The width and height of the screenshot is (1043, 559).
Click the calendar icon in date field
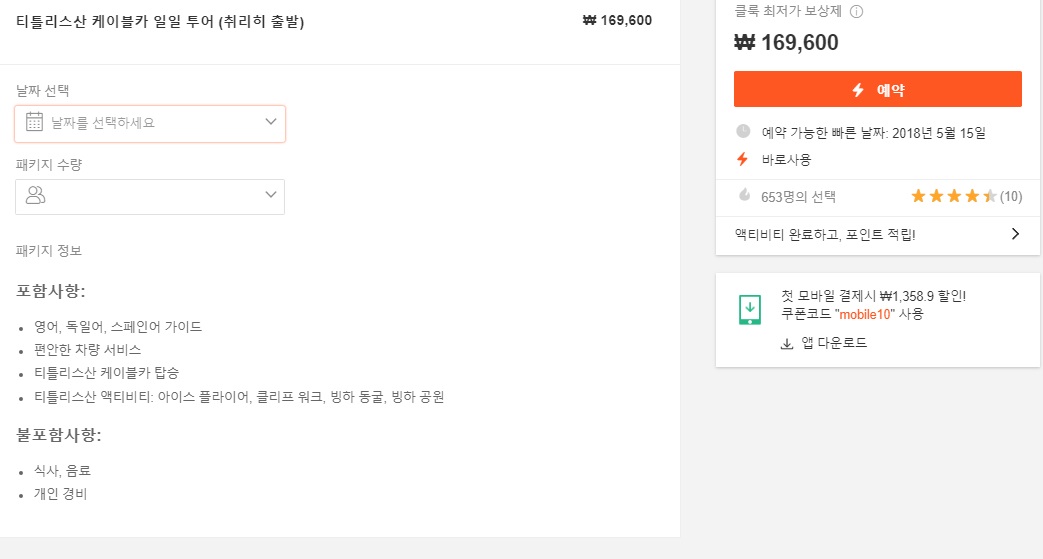(34, 122)
